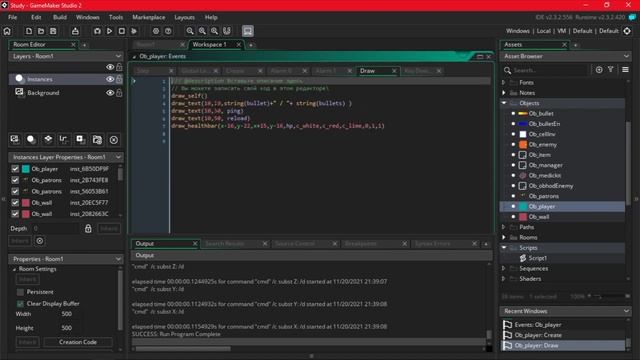The image size is (640, 360).
Task: Open the Layouts menu
Action: pos(184,17)
